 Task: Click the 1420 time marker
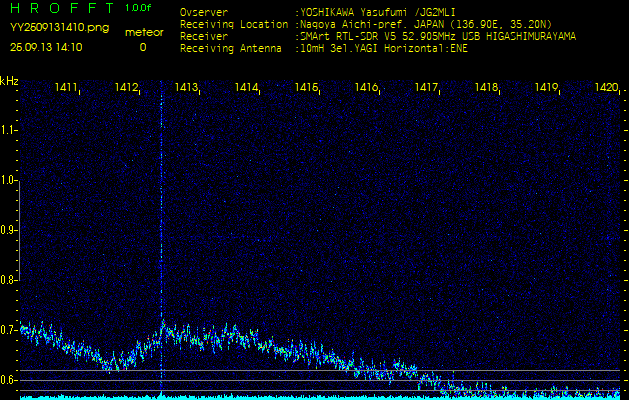[x=606, y=88]
